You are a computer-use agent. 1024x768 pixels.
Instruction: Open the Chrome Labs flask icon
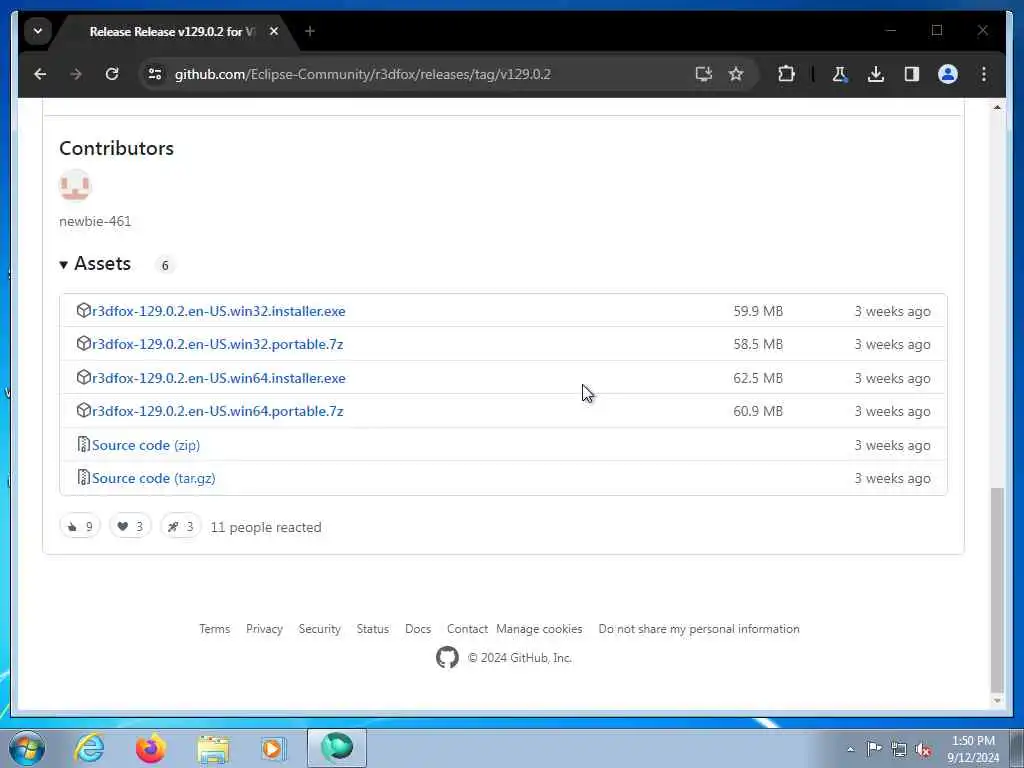click(840, 74)
